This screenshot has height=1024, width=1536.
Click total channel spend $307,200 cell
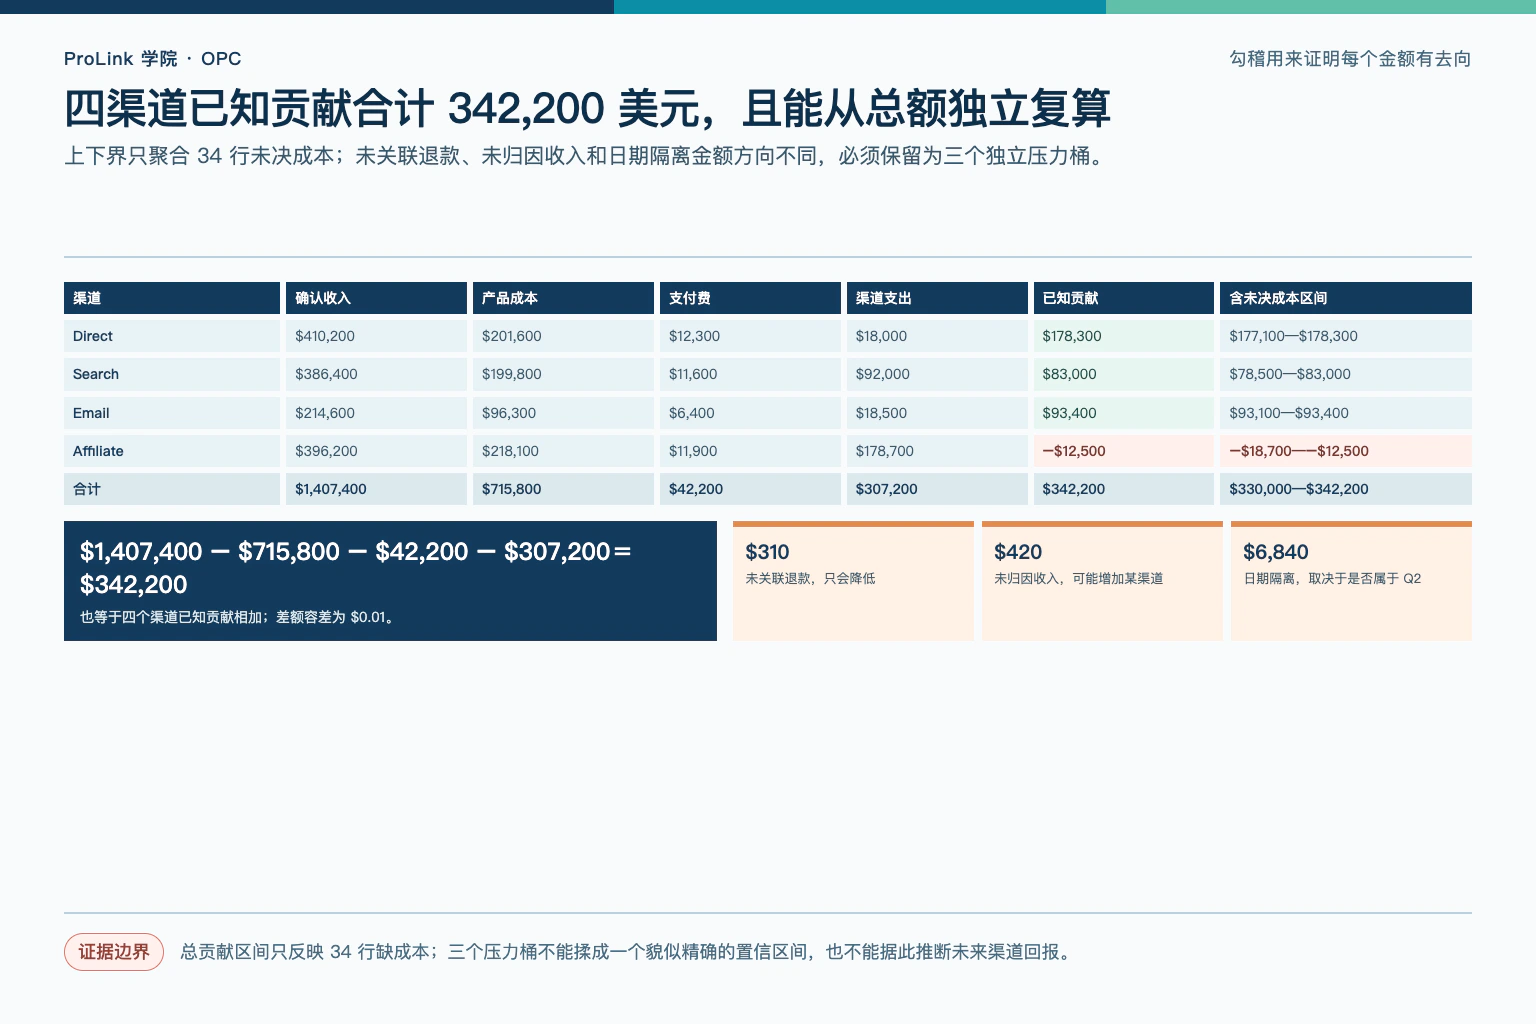937,489
